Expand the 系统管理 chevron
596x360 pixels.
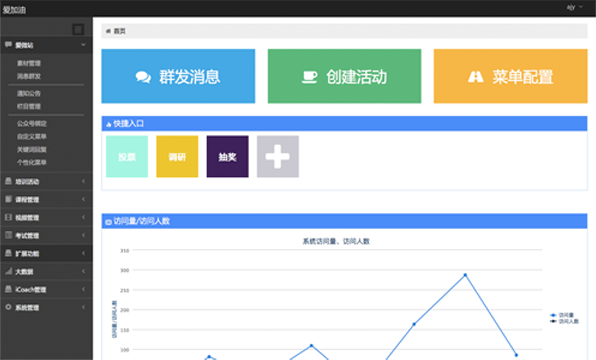pos(83,307)
